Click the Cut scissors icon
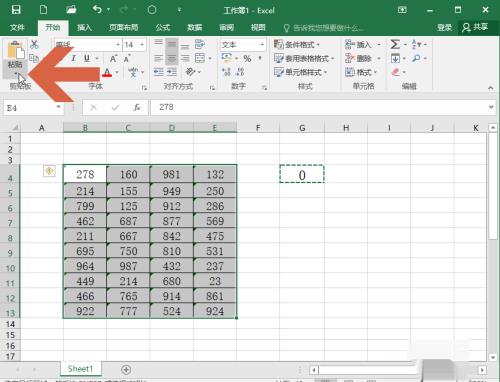Image resolution: width=500 pixels, height=382 pixels. (x=34, y=44)
